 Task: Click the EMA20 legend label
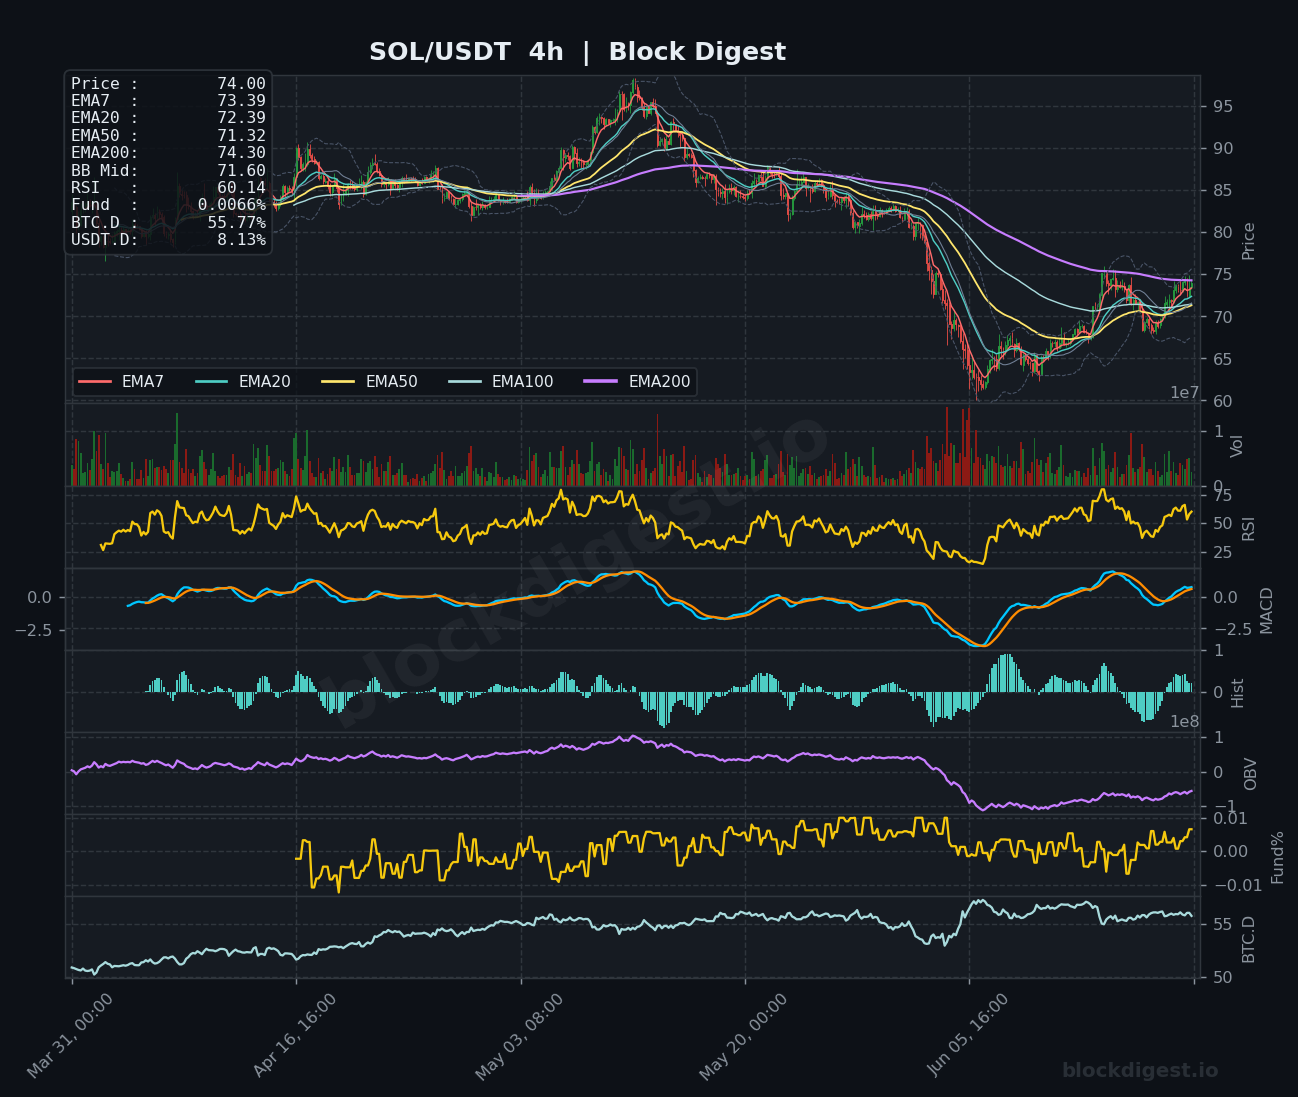click(265, 382)
